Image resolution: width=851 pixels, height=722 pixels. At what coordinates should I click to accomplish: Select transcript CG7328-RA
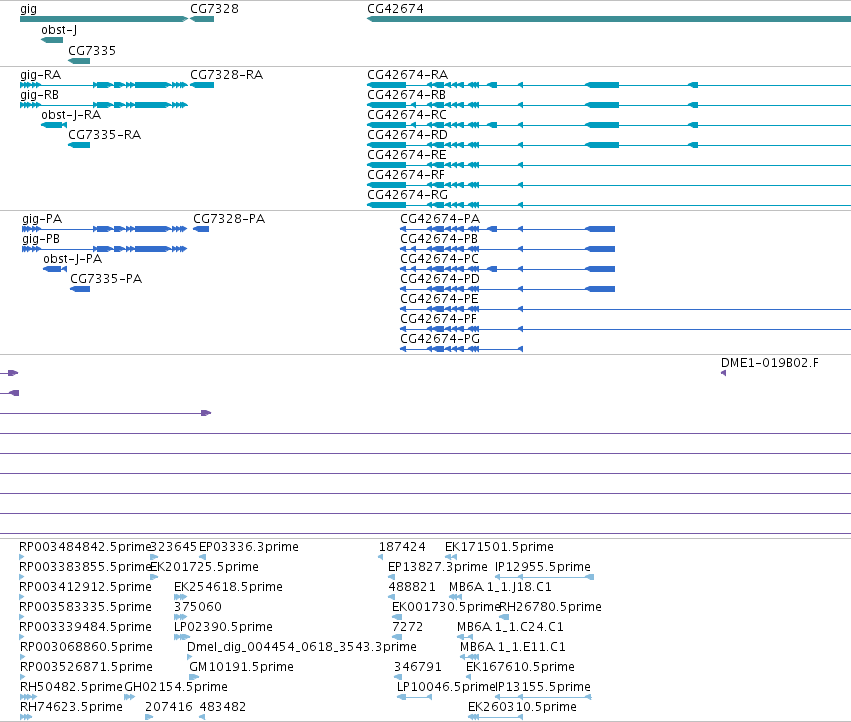click(x=226, y=74)
